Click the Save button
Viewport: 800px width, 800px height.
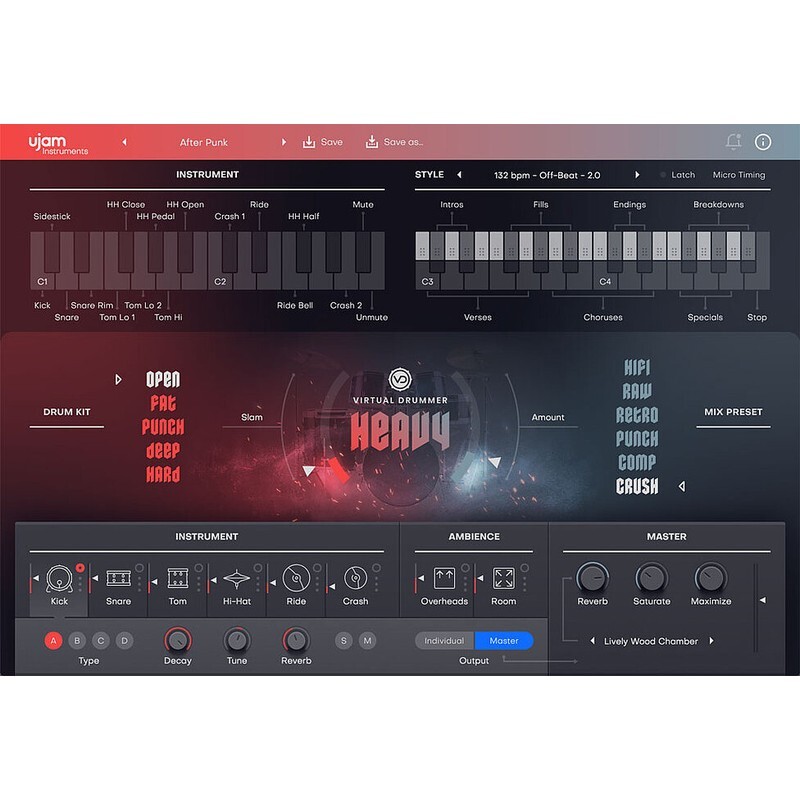tap(322, 142)
